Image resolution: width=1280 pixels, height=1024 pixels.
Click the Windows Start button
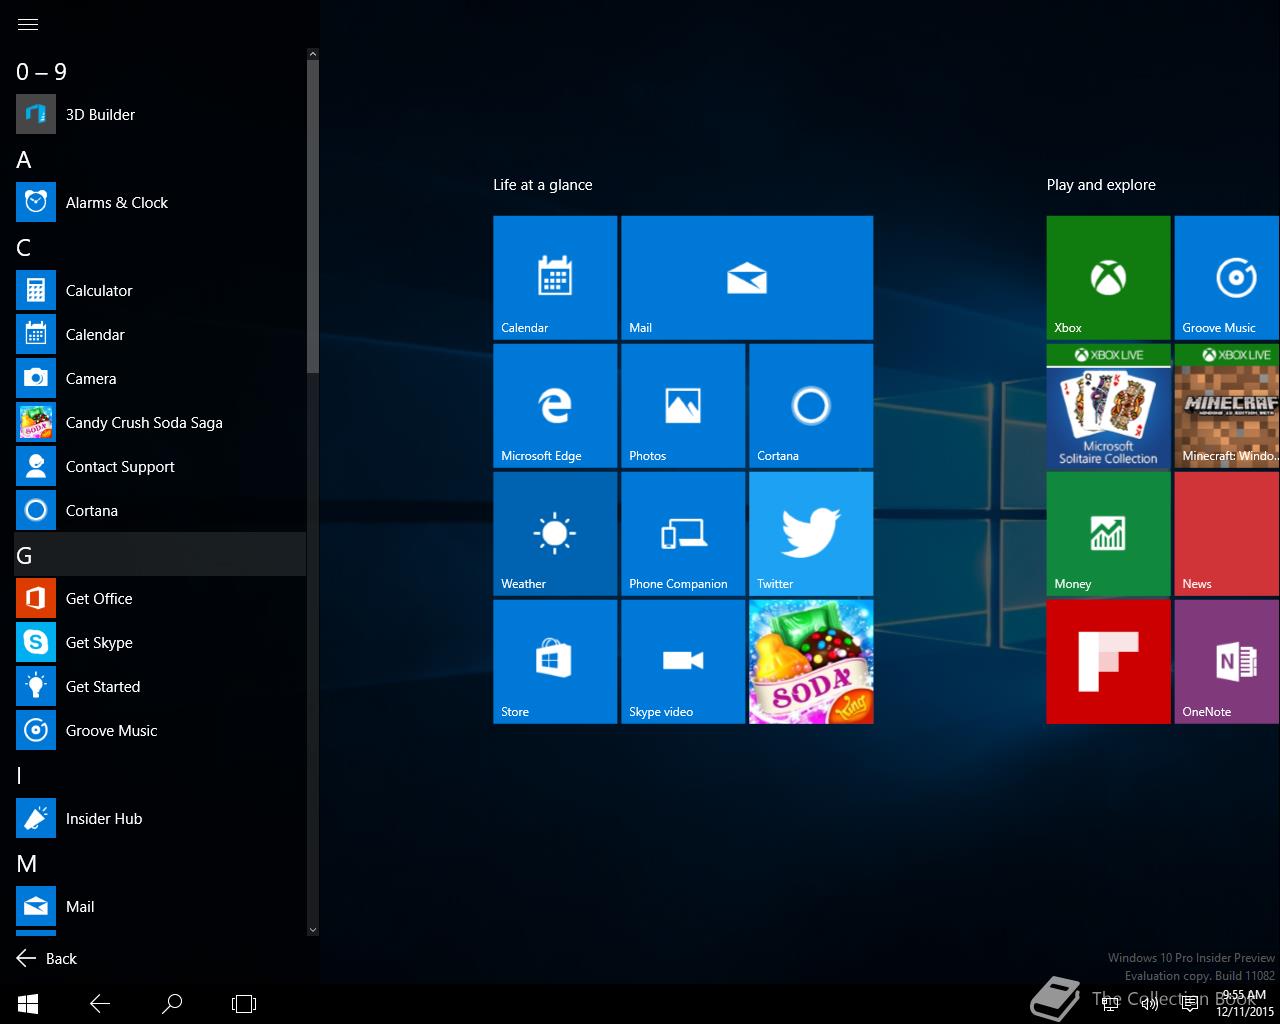(28, 1003)
